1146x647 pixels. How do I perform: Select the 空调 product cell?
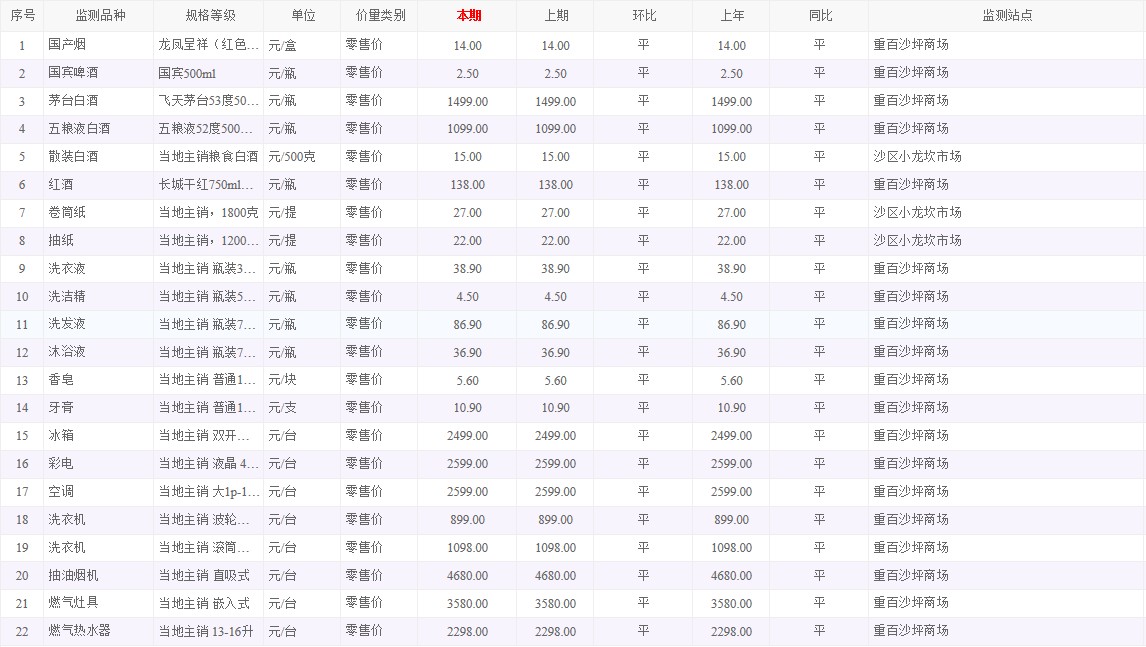tap(99, 492)
